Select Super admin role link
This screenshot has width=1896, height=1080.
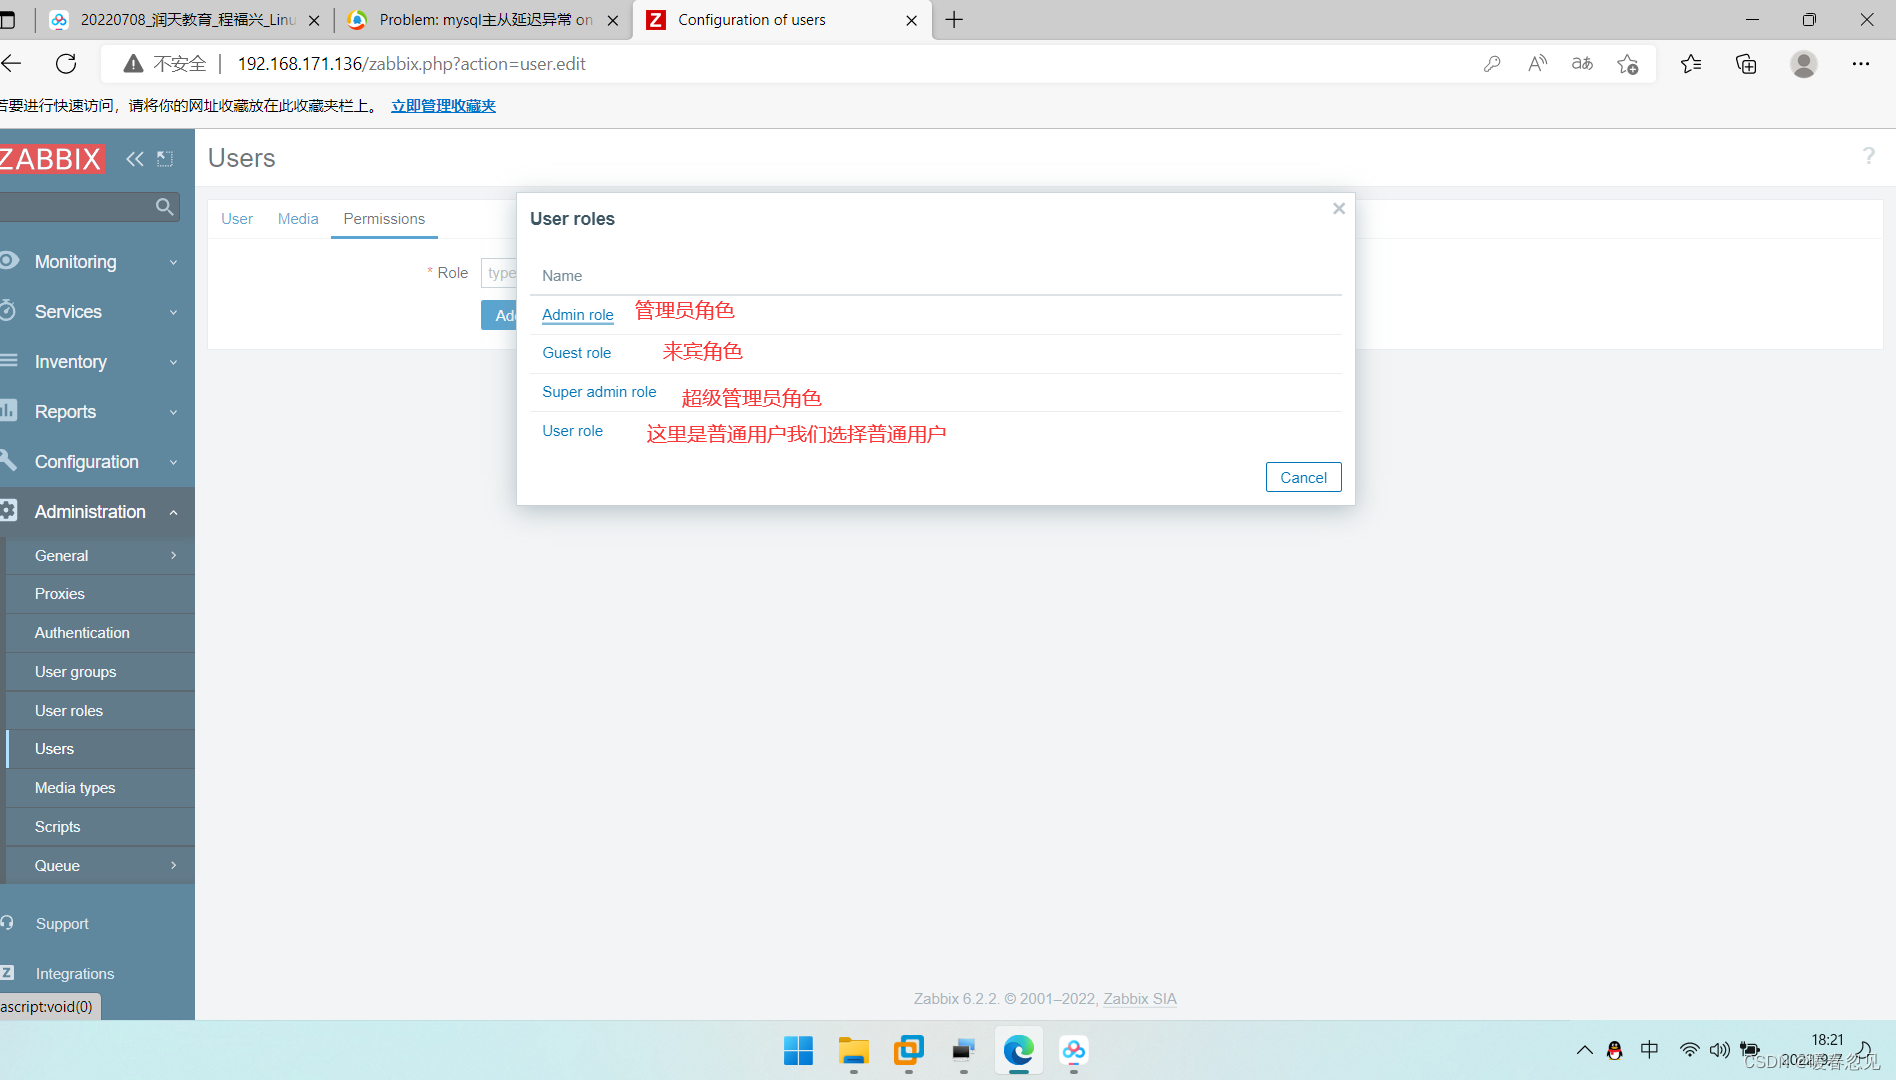point(599,392)
